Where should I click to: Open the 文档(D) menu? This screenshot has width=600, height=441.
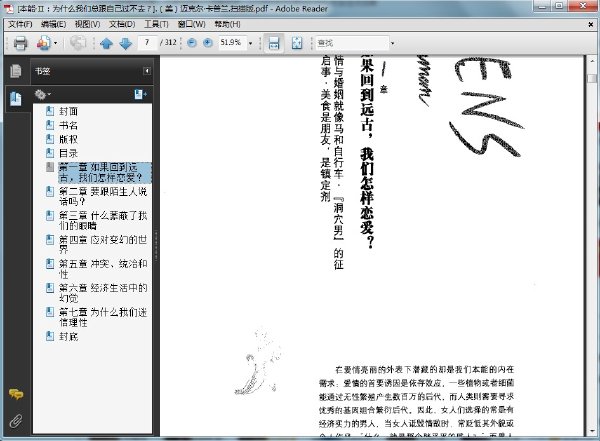tap(122, 24)
